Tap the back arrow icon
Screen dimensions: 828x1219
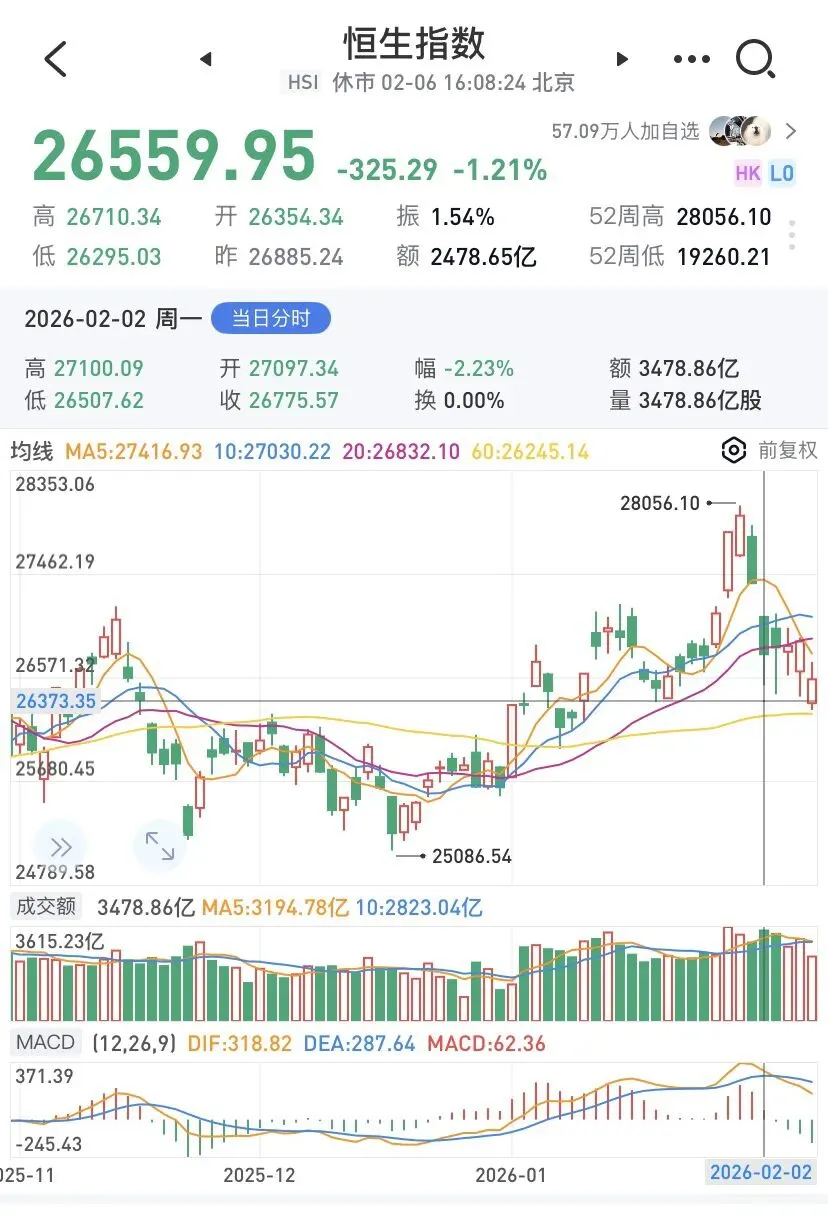pyautogui.click(x=56, y=59)
